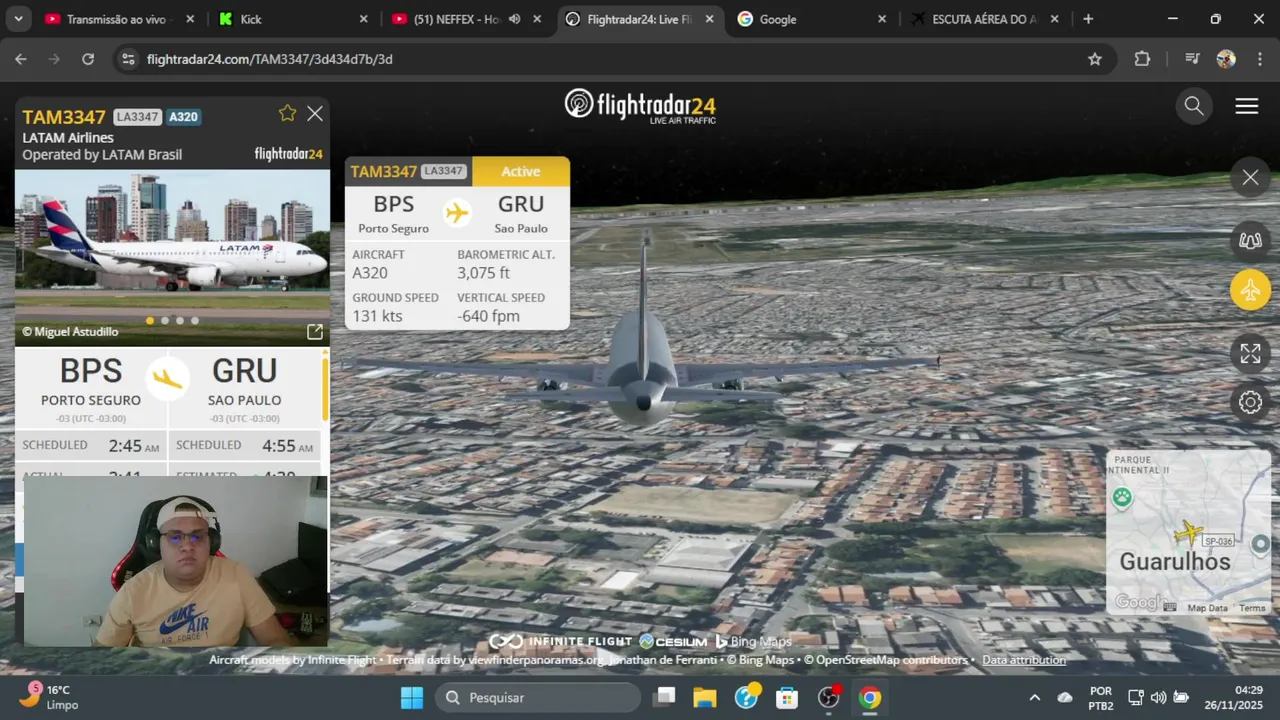Select the third photo carousel dot
1280x720 pixels.
180,321
